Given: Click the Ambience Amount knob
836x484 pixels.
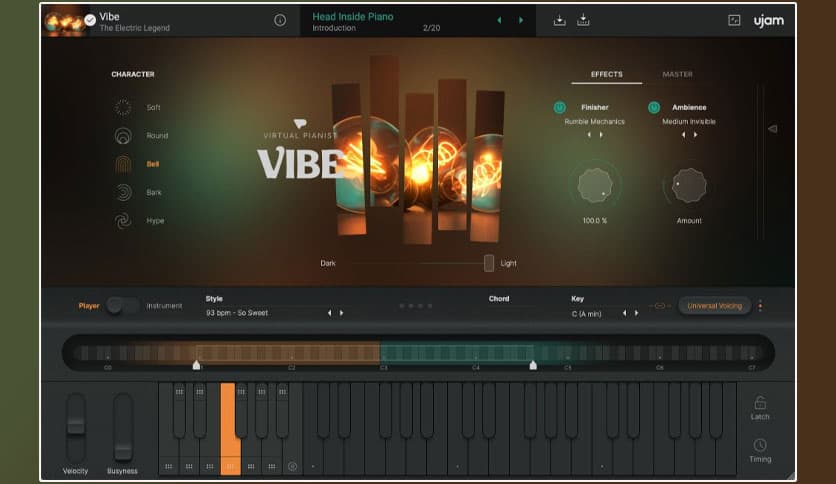Looking at the screenshot, I should point(689,185).
